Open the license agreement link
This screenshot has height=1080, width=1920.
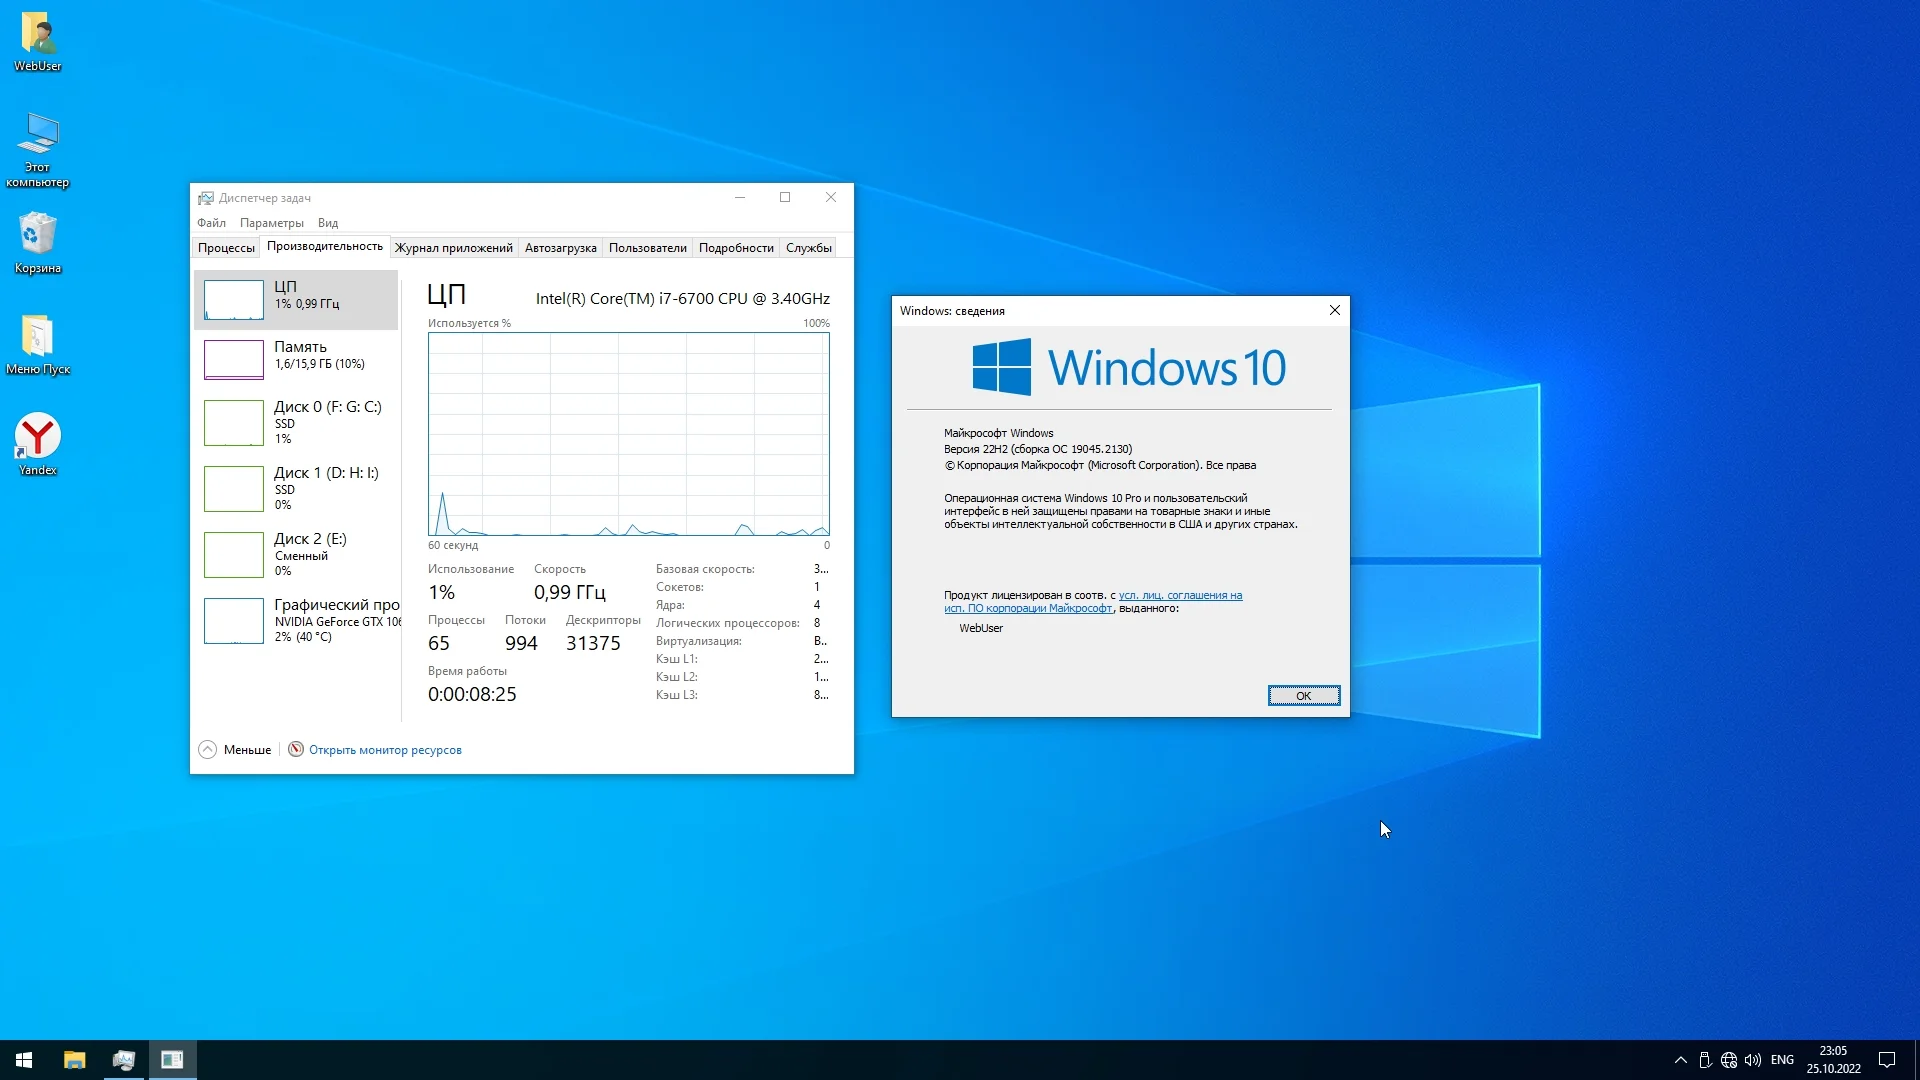tap(1180, 595)
